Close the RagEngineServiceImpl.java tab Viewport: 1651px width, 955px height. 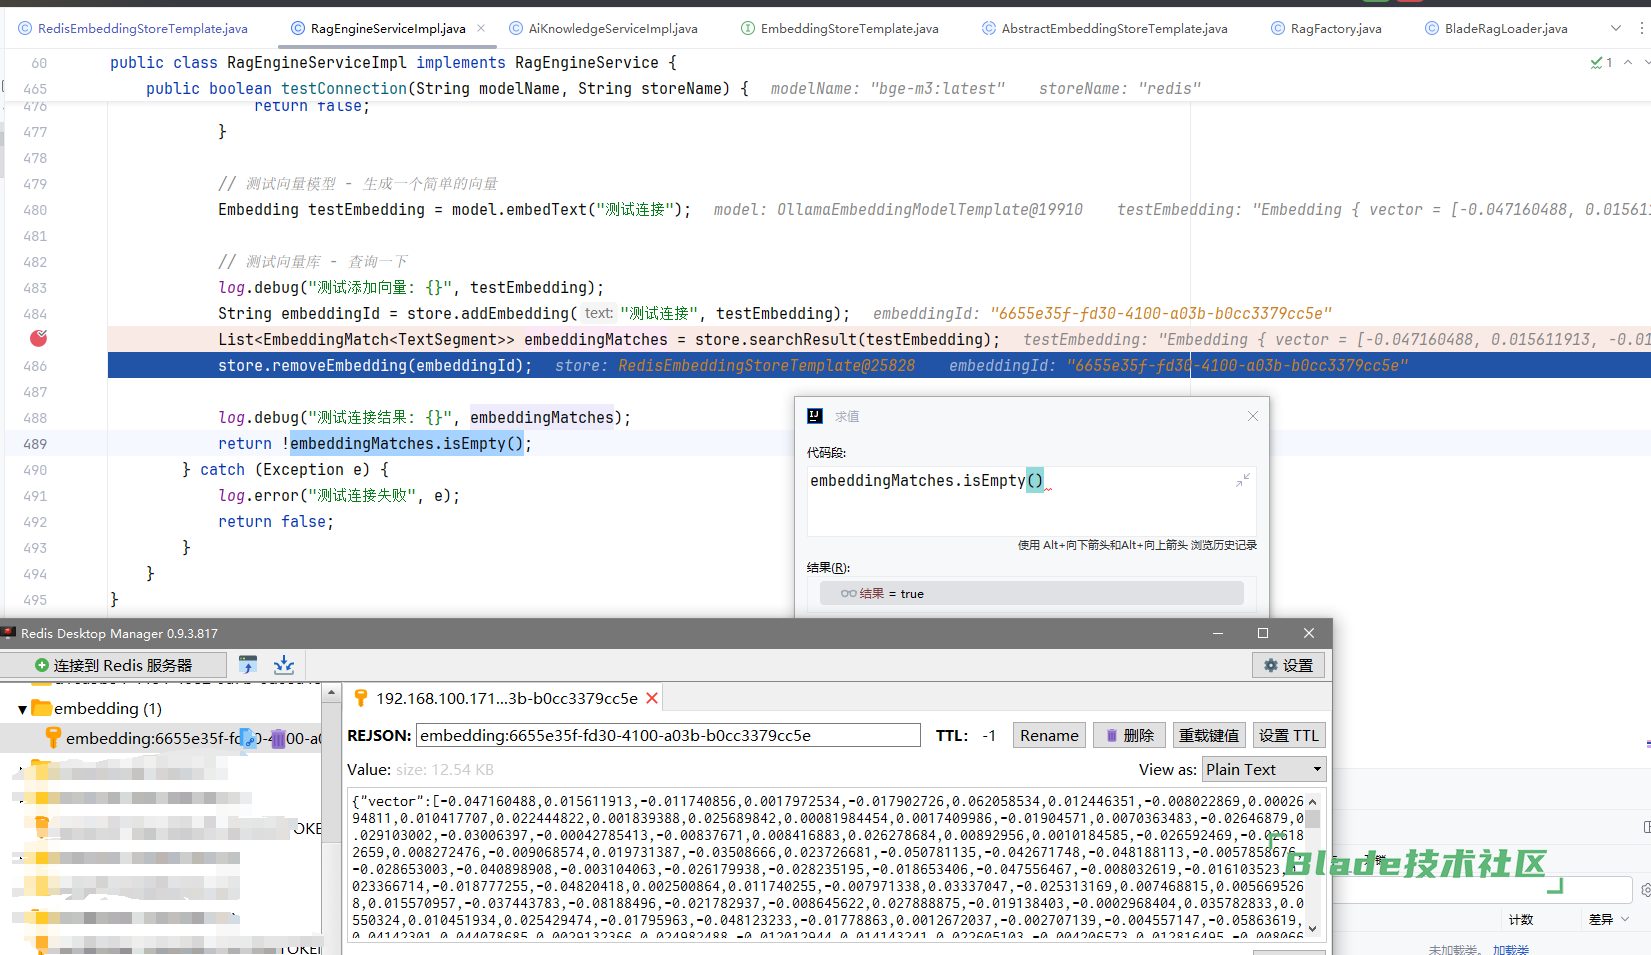click(481, 28)
